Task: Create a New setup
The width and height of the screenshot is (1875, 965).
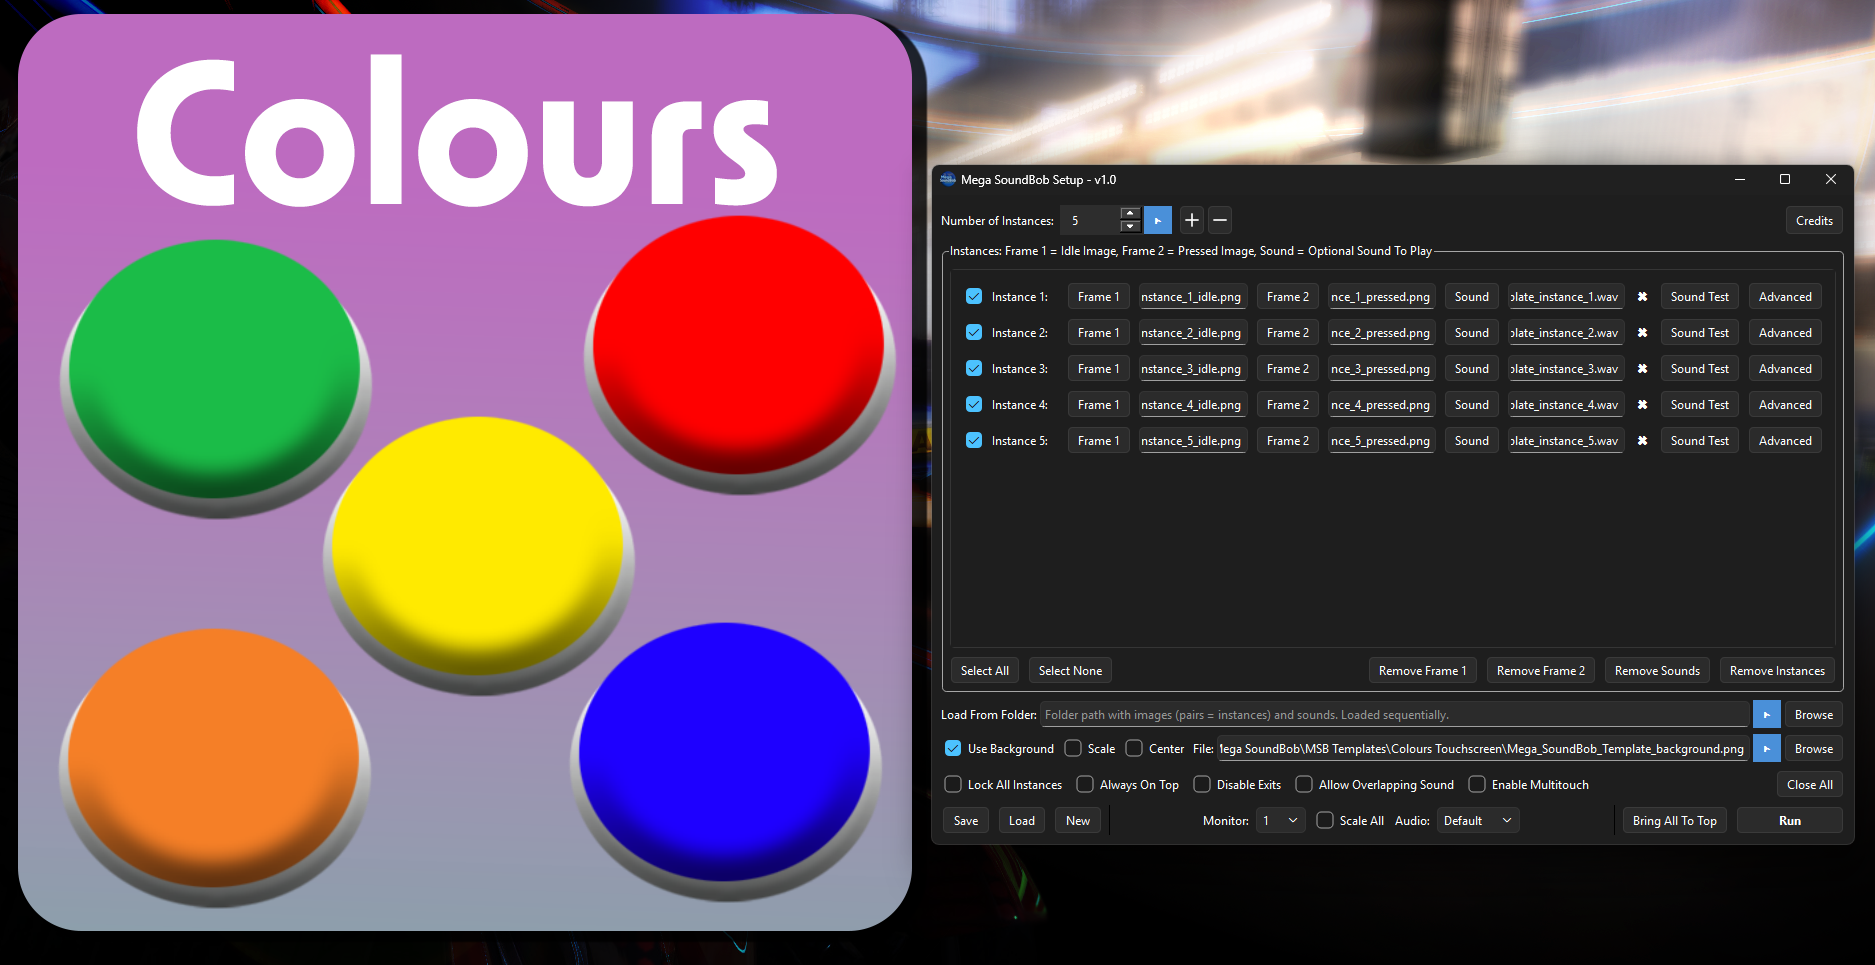Action: click(x=1078, y=821)
